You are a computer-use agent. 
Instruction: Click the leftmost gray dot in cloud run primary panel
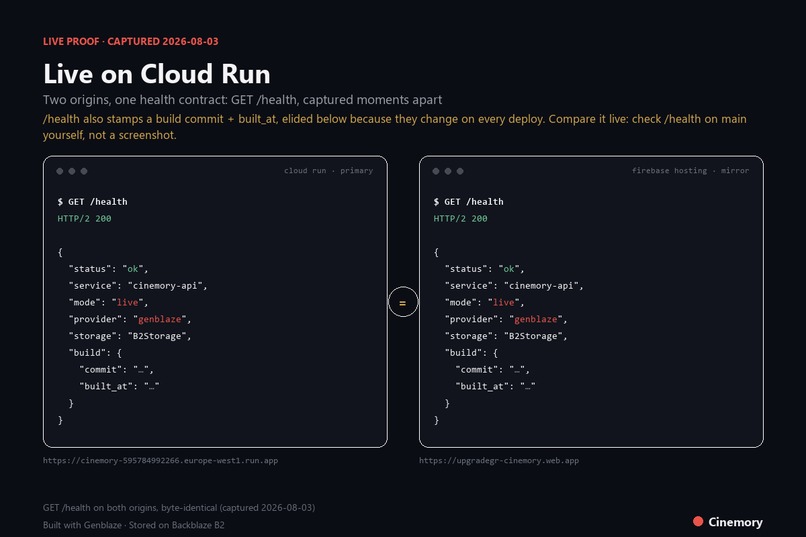60,171
